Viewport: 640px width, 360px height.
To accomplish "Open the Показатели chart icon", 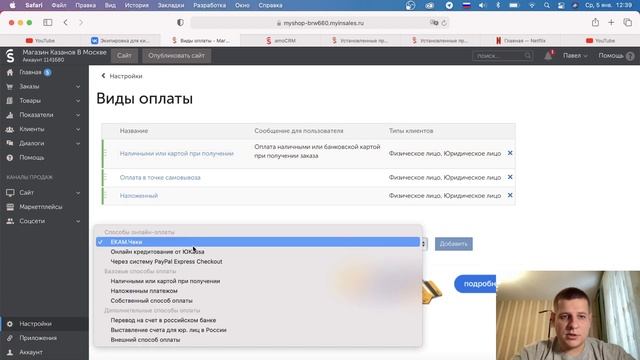I will point(10,115).
